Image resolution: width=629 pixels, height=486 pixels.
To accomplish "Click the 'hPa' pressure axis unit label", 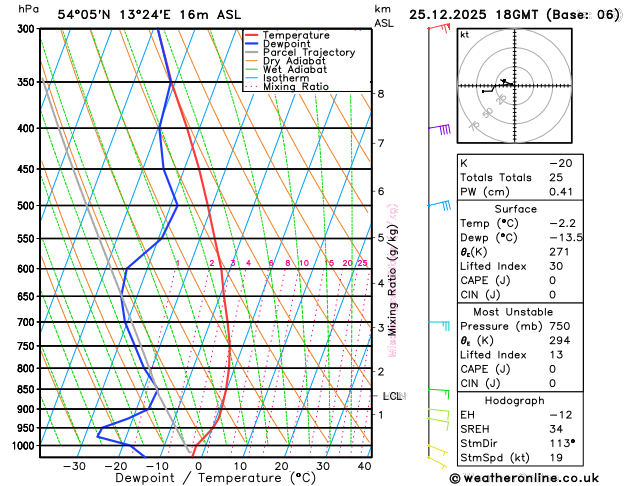I will pos(28,9).
